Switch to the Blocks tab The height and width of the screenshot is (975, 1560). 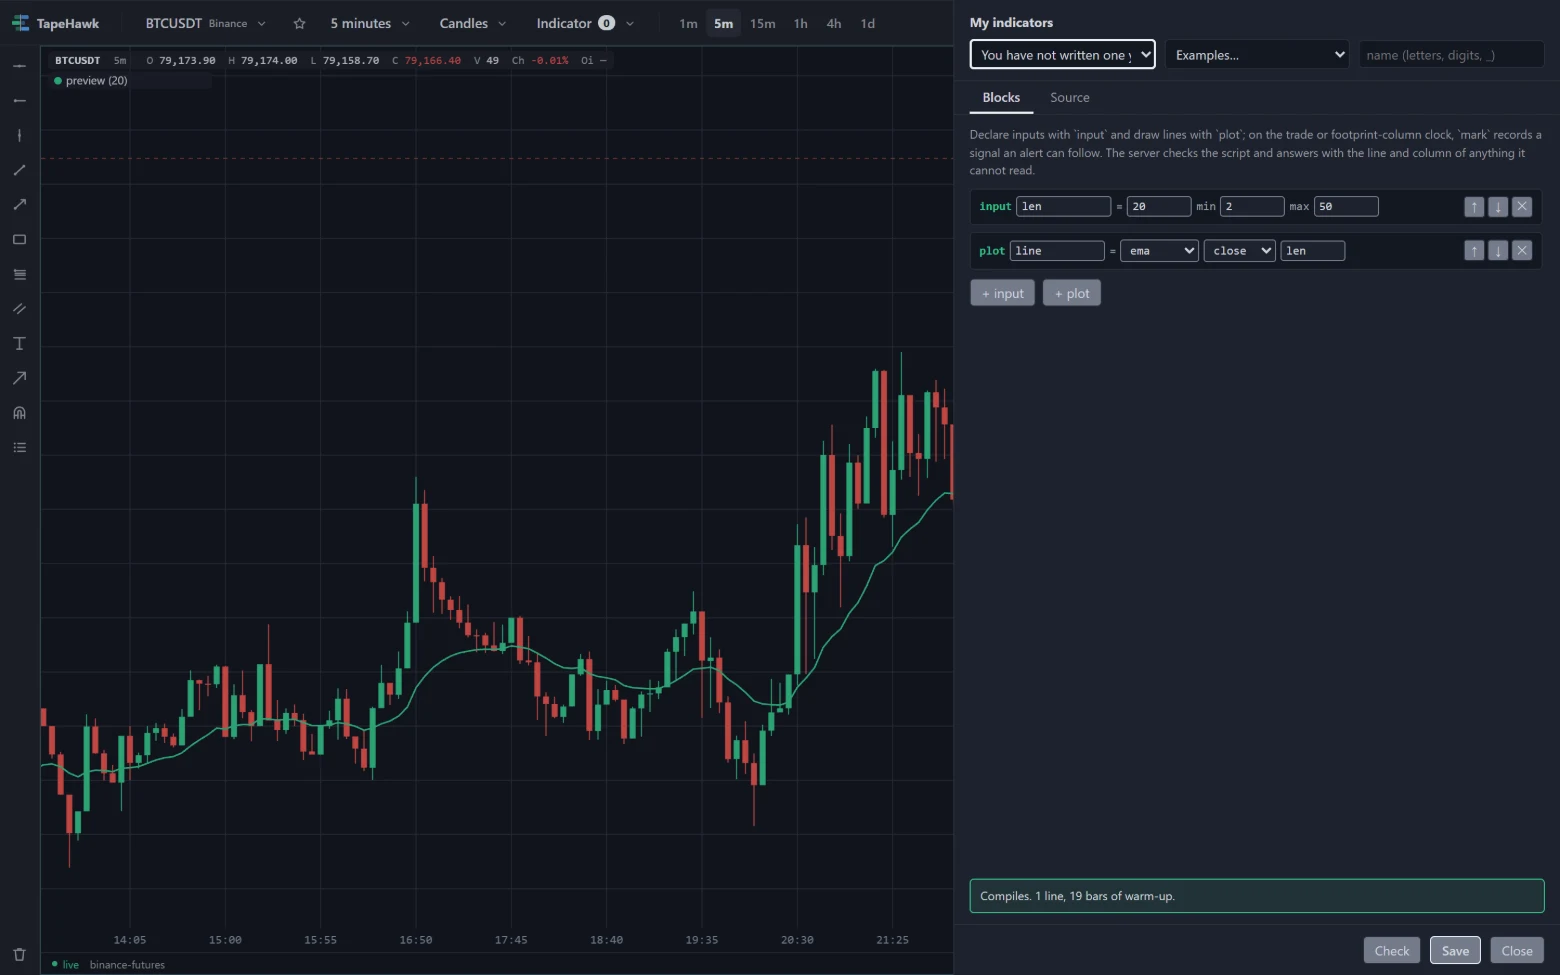[1001, 98]
